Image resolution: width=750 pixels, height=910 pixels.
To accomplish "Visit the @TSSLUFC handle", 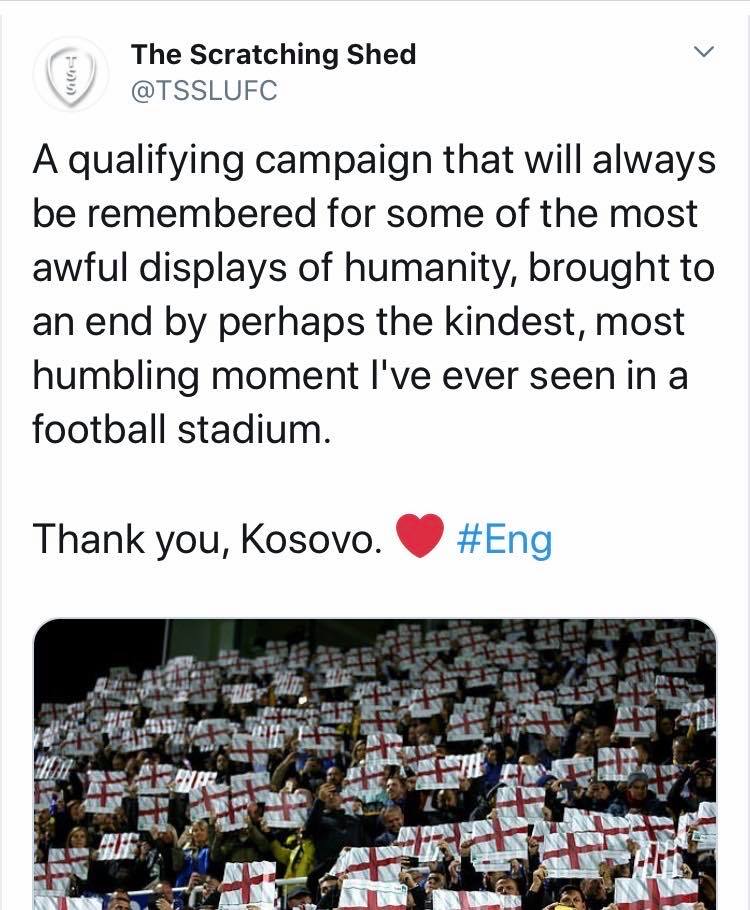I will click(x=204, y=91).
